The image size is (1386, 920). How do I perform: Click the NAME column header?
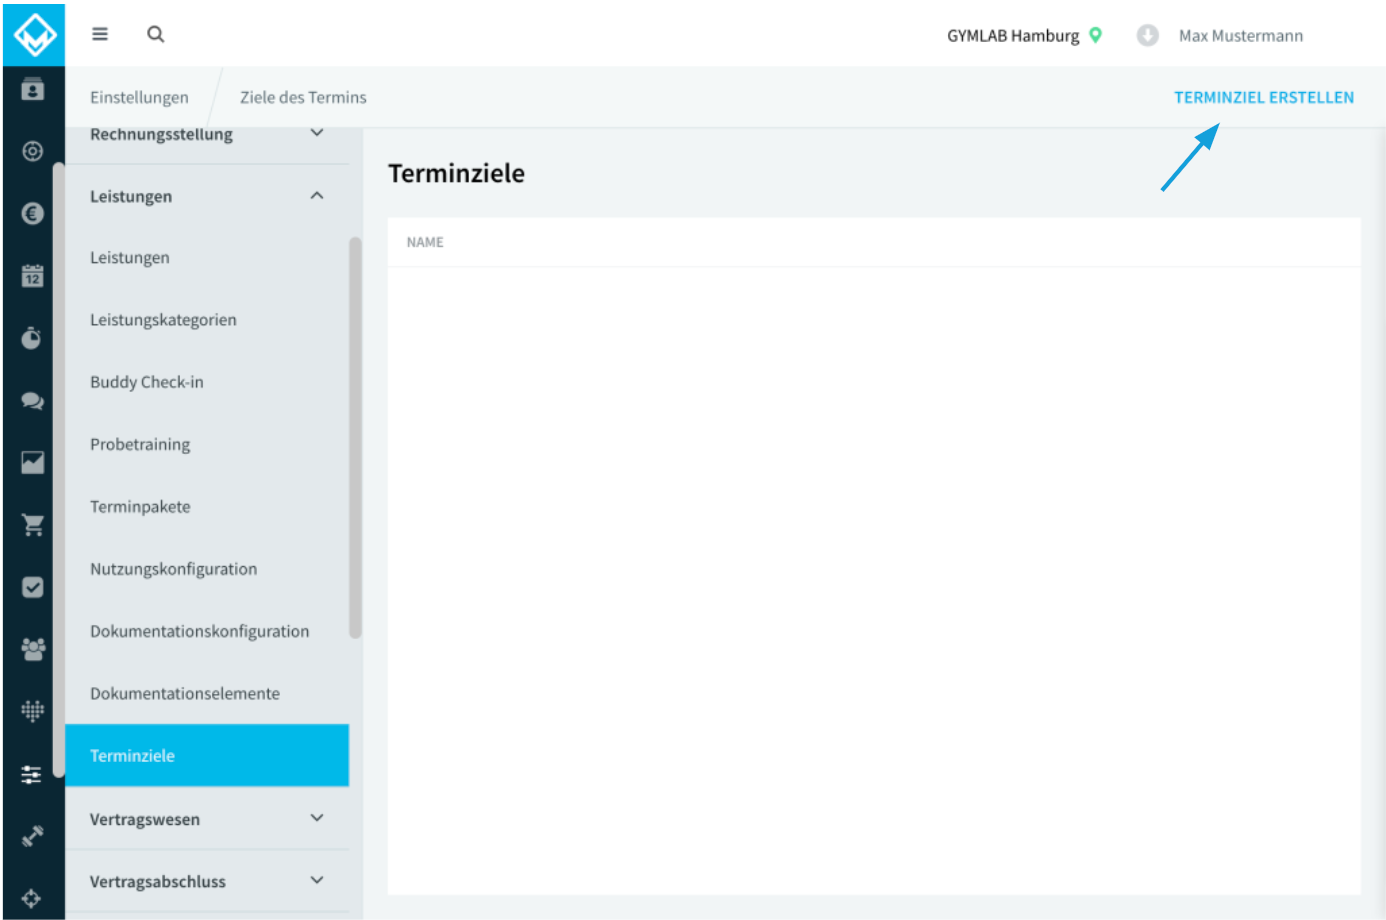point(425,242)
